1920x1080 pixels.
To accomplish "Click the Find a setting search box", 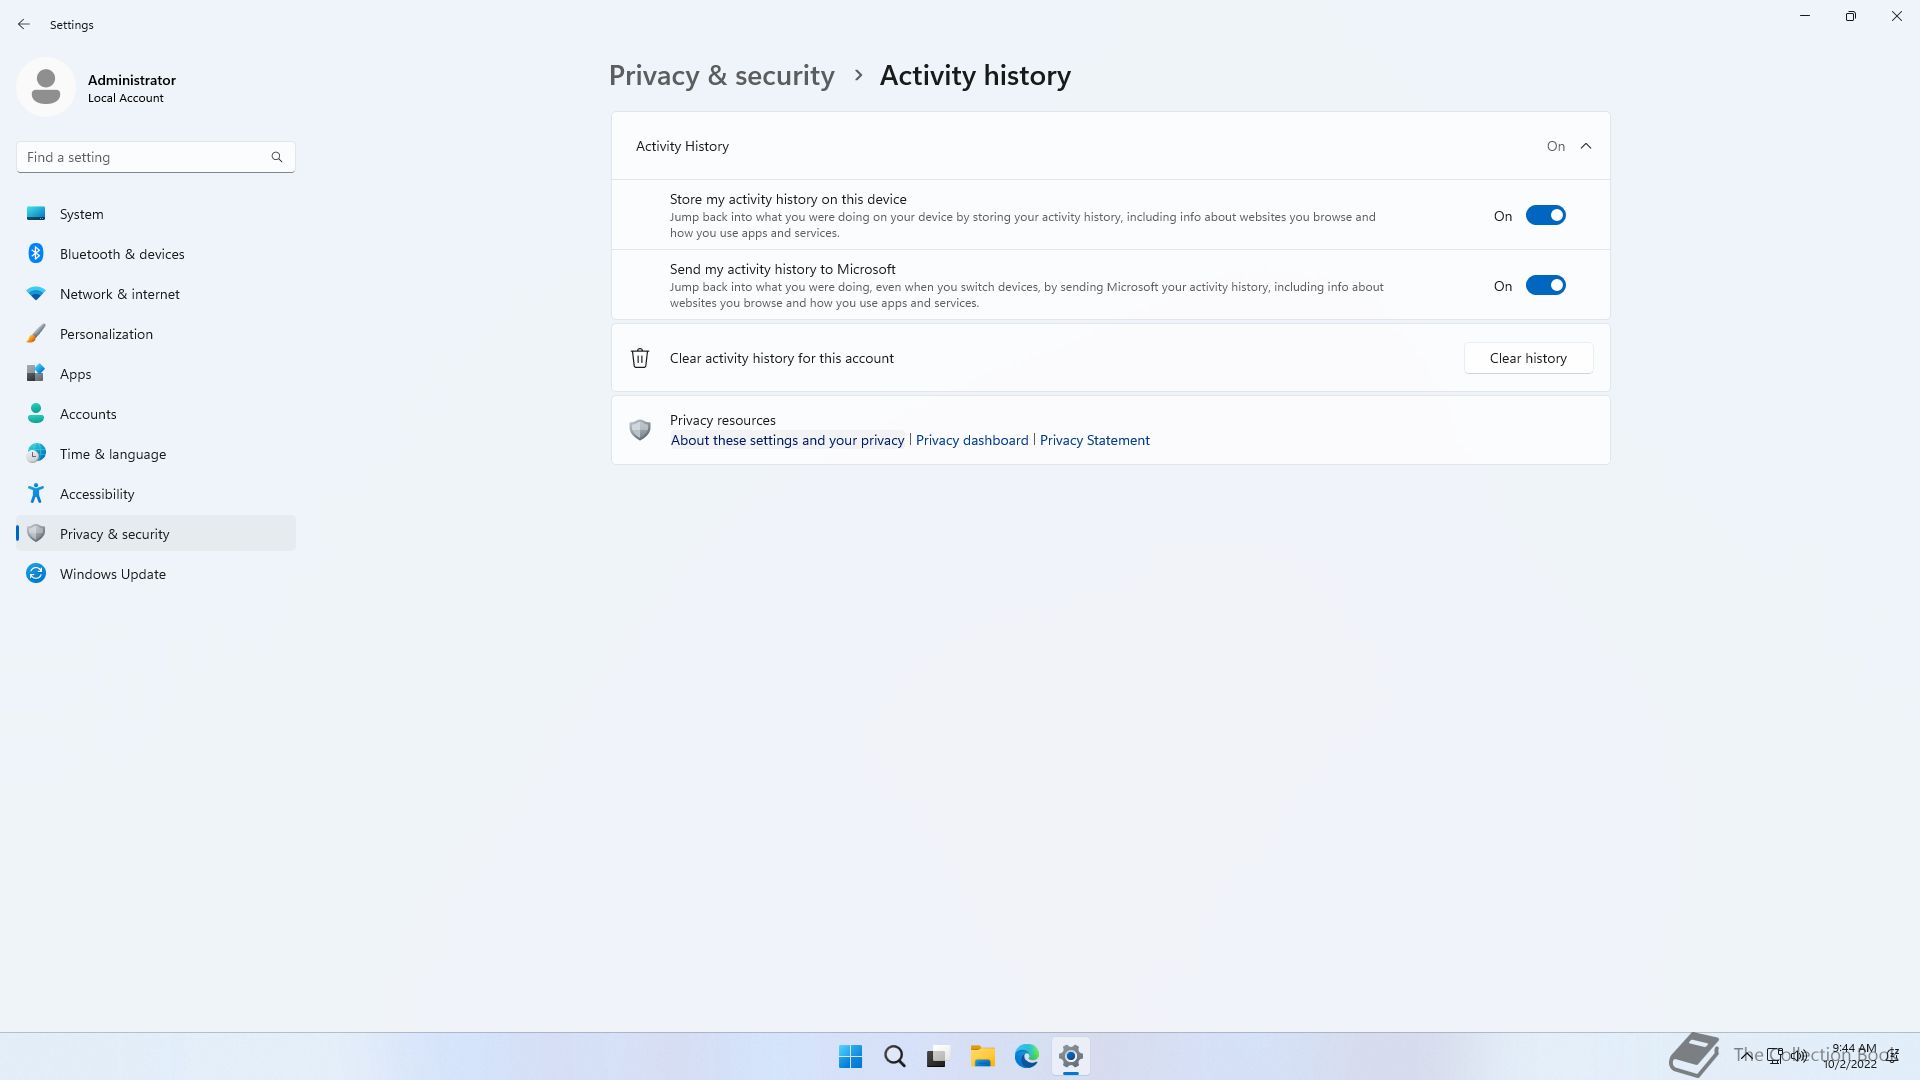I will (x=145, y=157).
